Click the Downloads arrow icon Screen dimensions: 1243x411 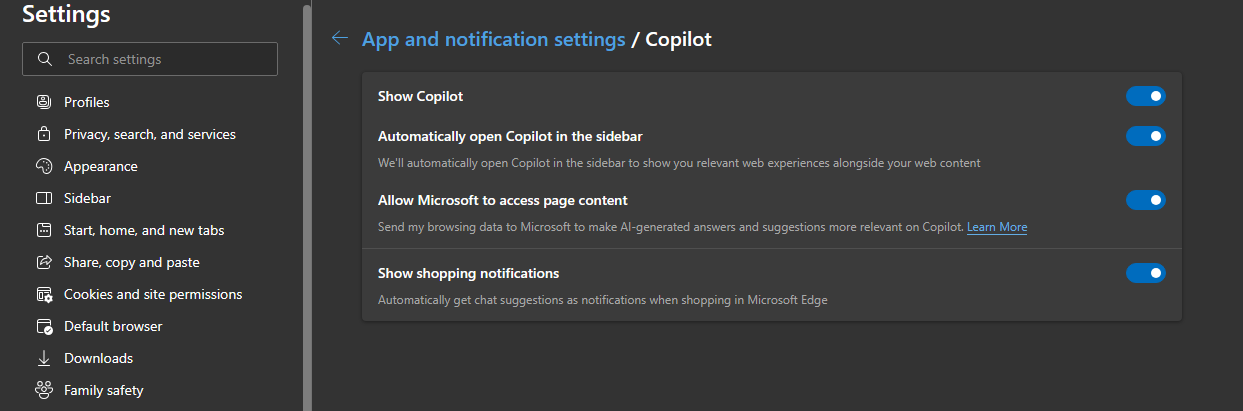click(x=44, y=358)
